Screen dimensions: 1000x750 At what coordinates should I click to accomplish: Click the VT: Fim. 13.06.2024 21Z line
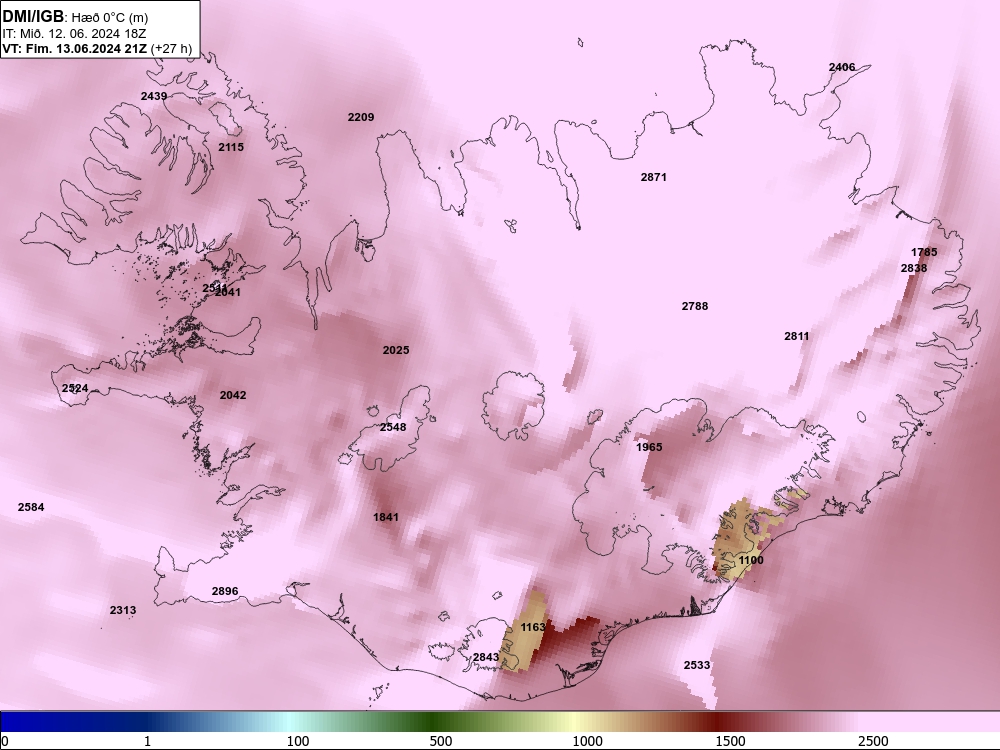click(x=97, y=48)
